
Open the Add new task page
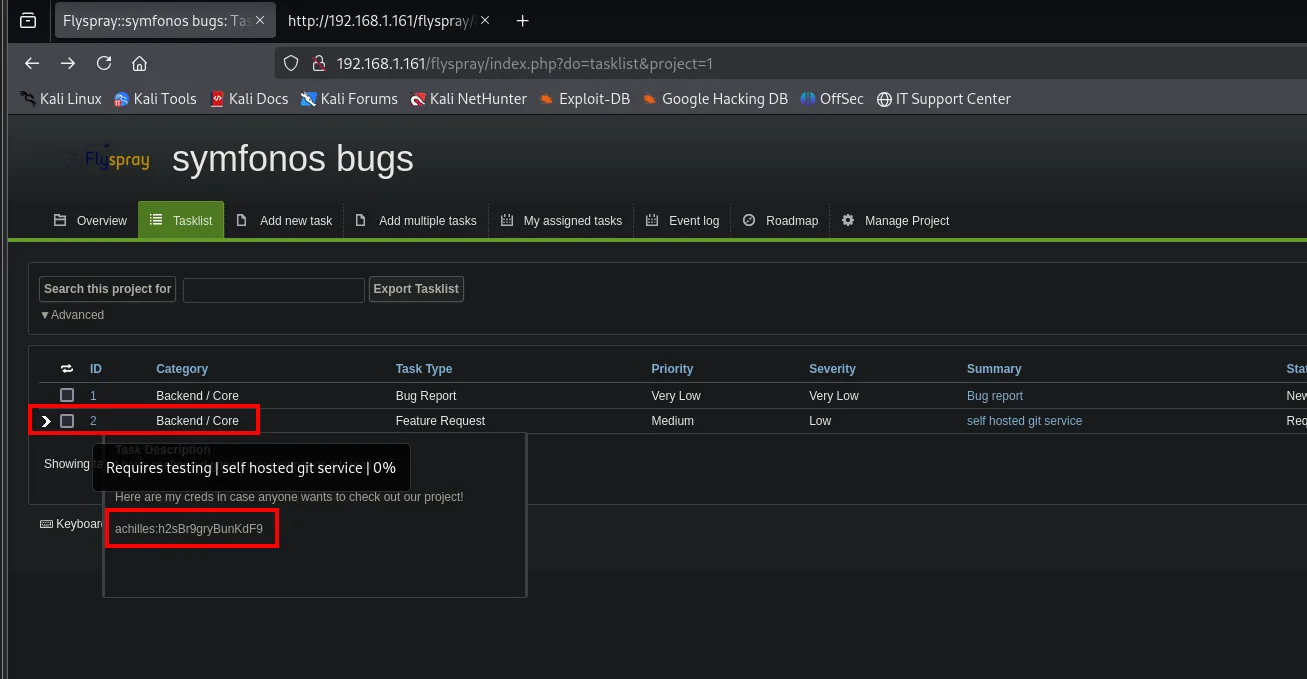(x=284, y=220)
